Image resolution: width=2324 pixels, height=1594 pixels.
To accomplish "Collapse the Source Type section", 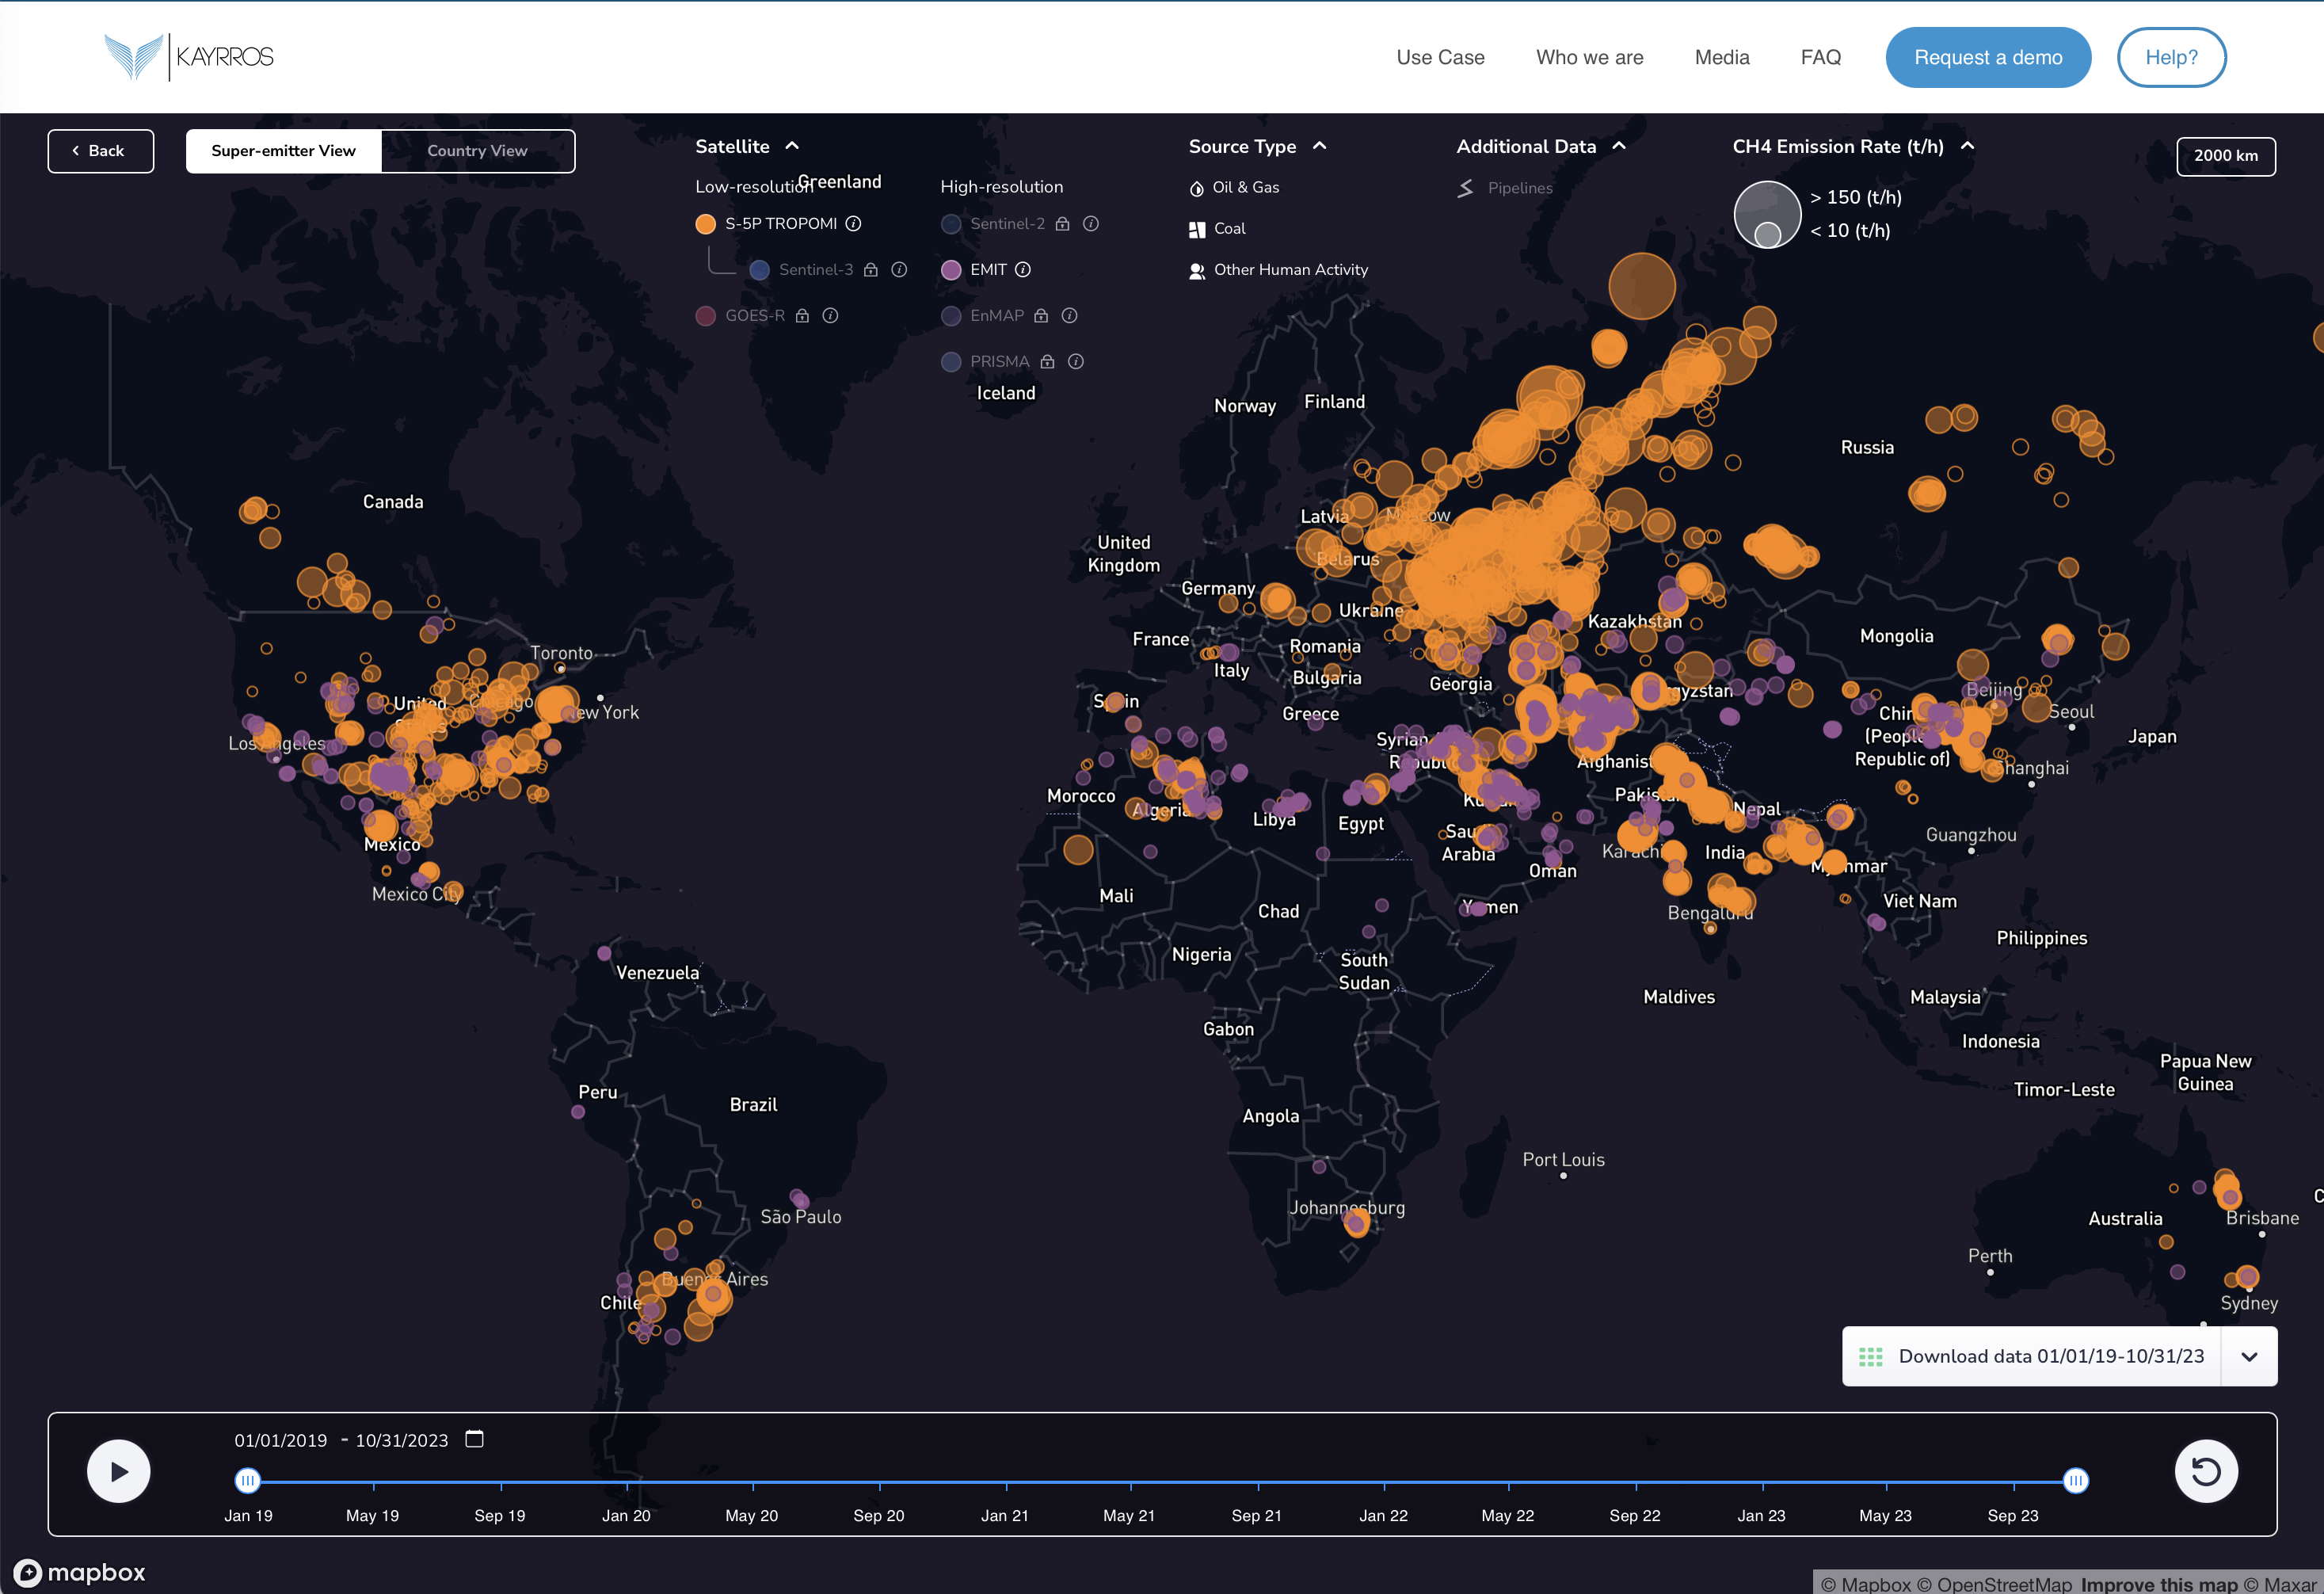I will [1319, 146].
